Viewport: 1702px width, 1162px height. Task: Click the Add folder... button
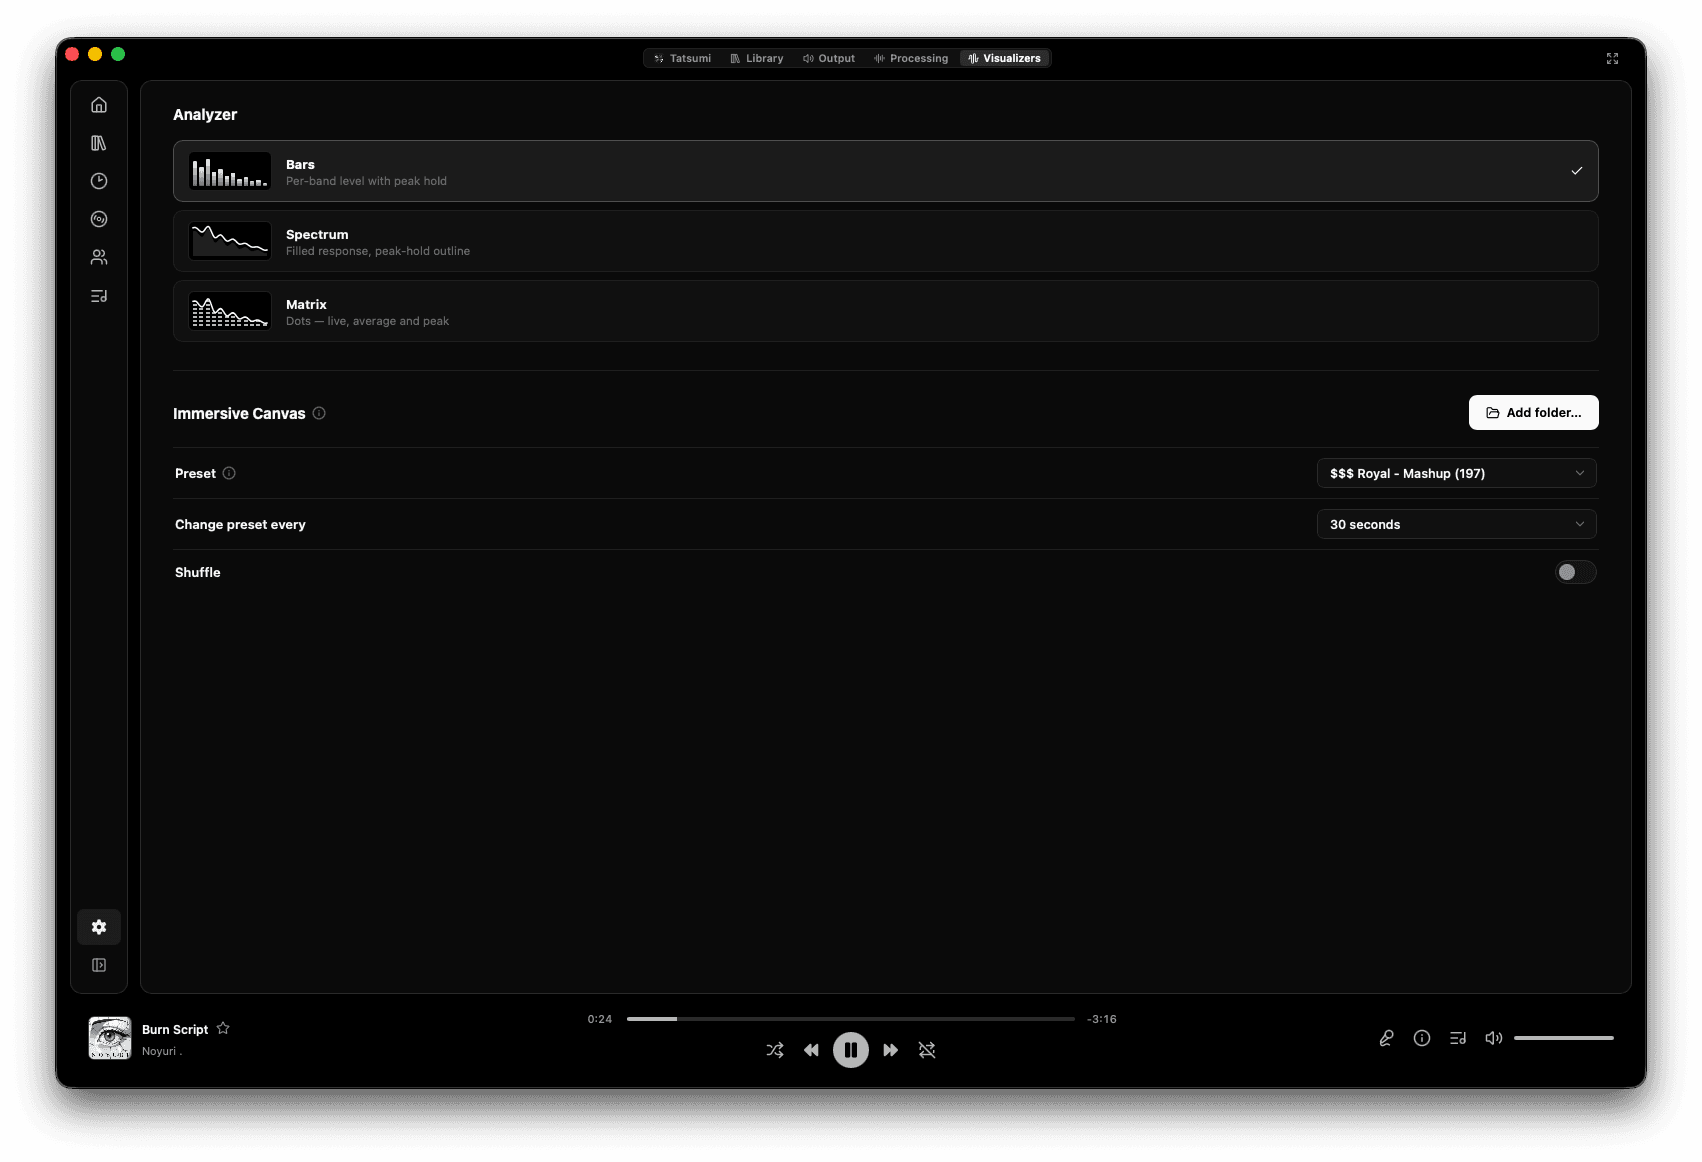tap(1533, 413)
